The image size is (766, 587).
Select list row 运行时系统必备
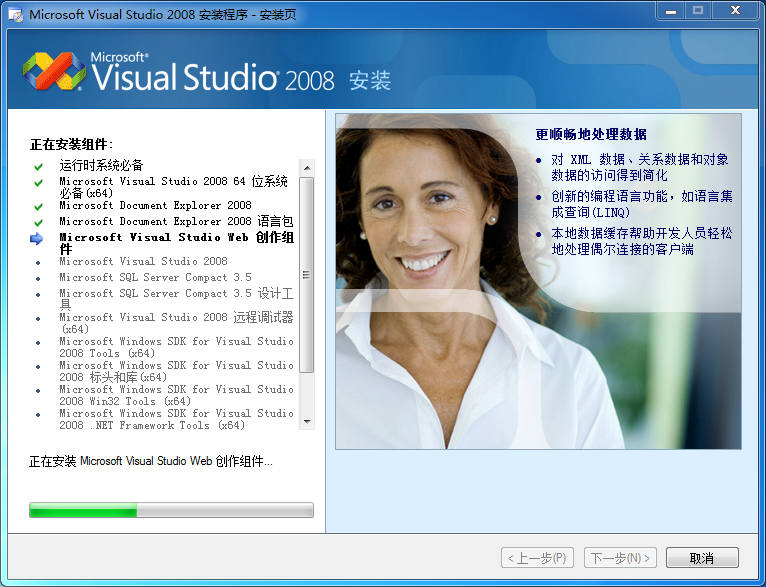101,166
